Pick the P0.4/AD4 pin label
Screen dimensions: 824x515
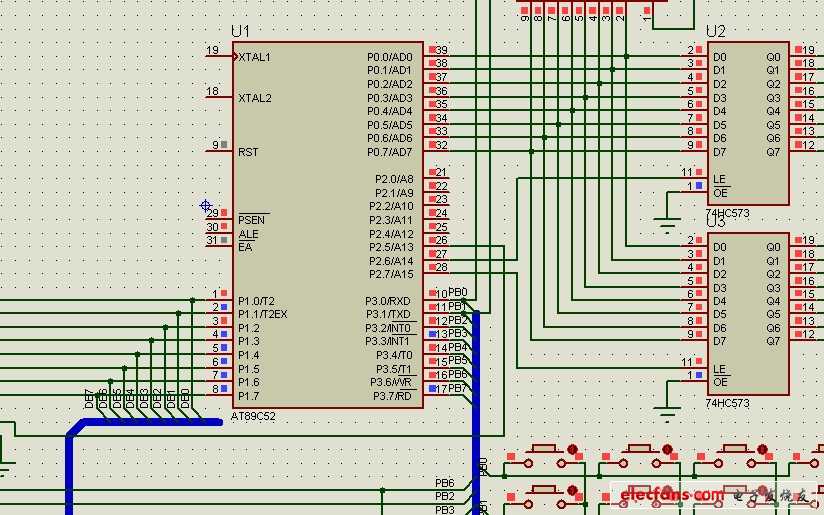390,111
